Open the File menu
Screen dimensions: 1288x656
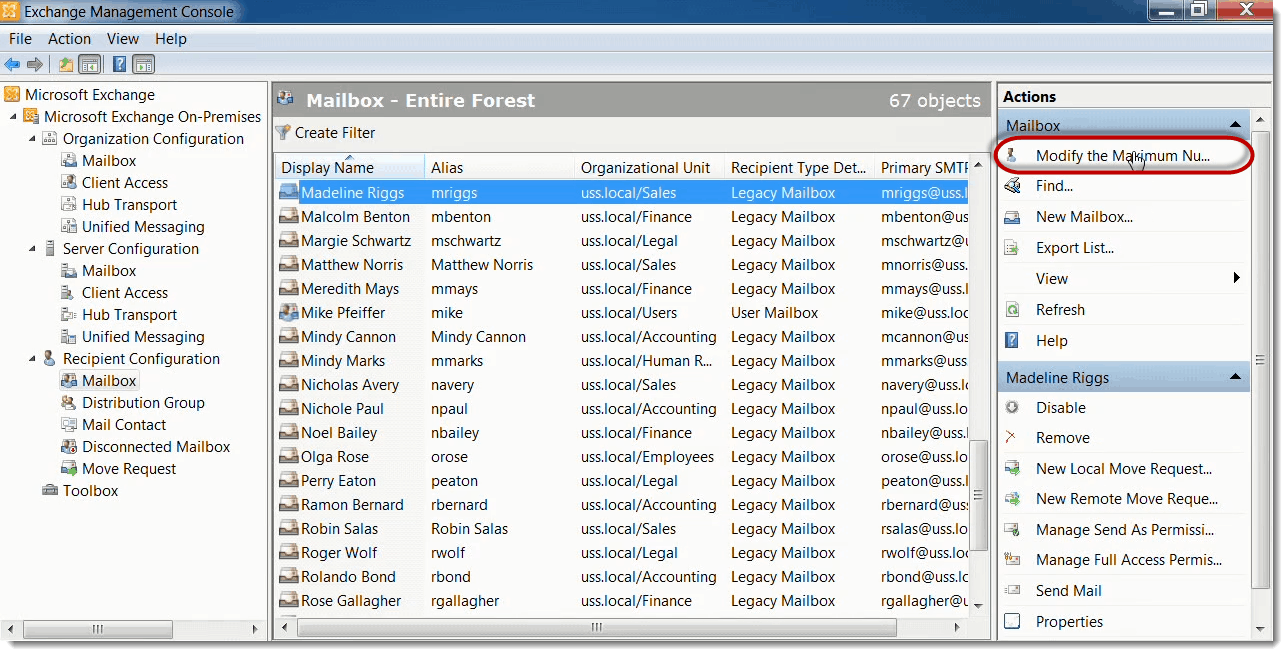[20, 39]
